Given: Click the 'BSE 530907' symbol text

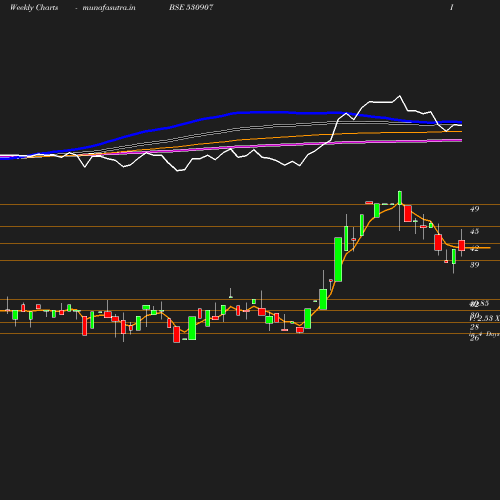Looking at the screenshot, I should tap(191, 7).
